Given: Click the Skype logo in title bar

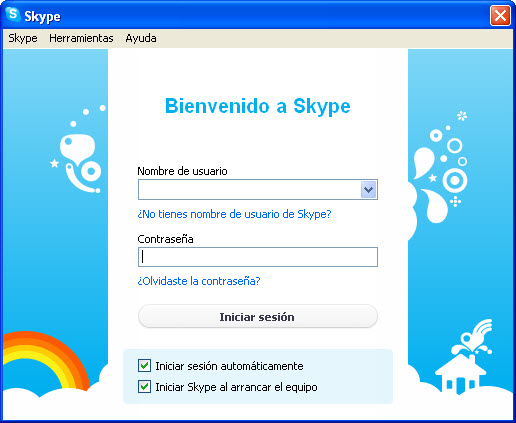Looking at the screenshot, I should coord(13,15).
